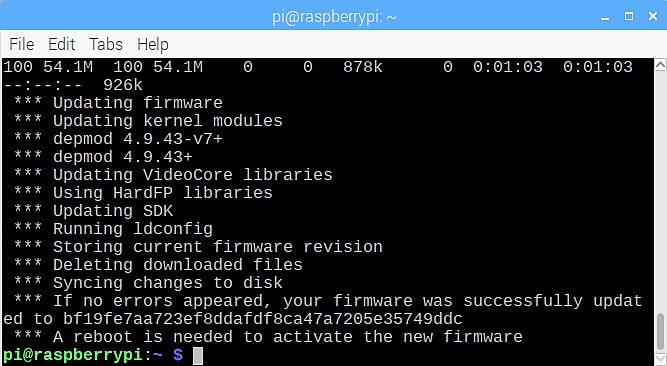This screenshot has height=366, width=667.
Task: Click the empty scrollbar track above the thumb
Action: click(x=660, y=192)
